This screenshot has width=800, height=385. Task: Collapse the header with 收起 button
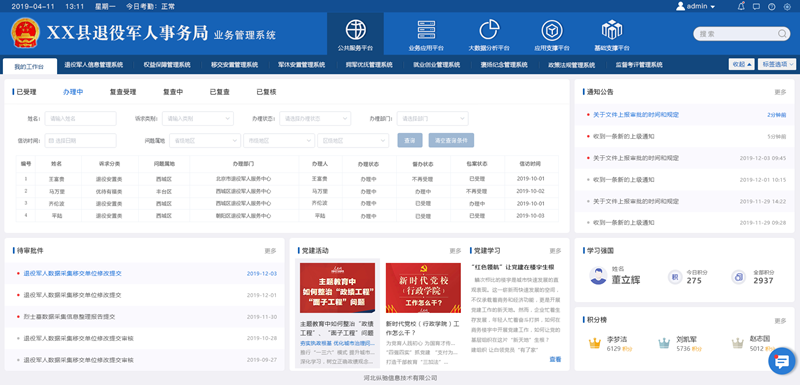pos(742,65)
